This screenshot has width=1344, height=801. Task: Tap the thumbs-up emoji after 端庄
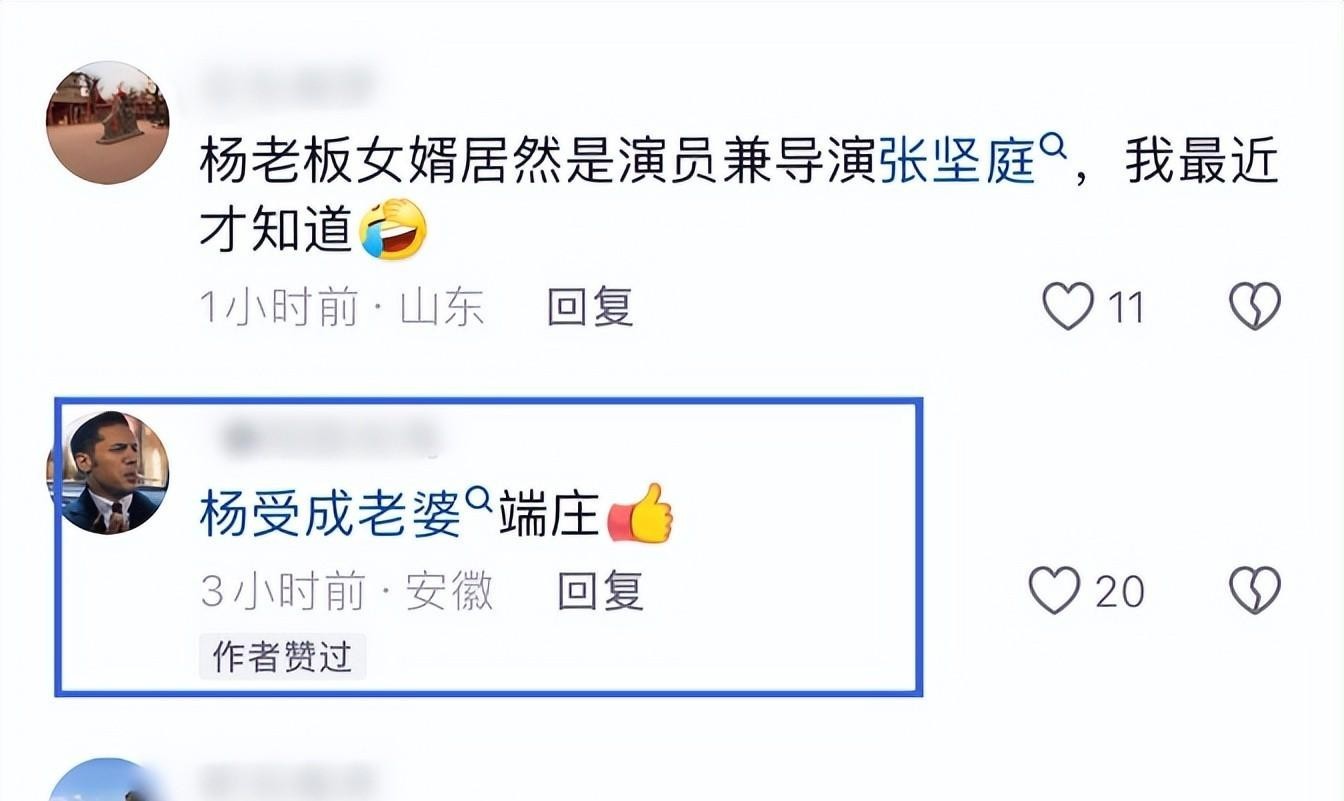point(641,514)
